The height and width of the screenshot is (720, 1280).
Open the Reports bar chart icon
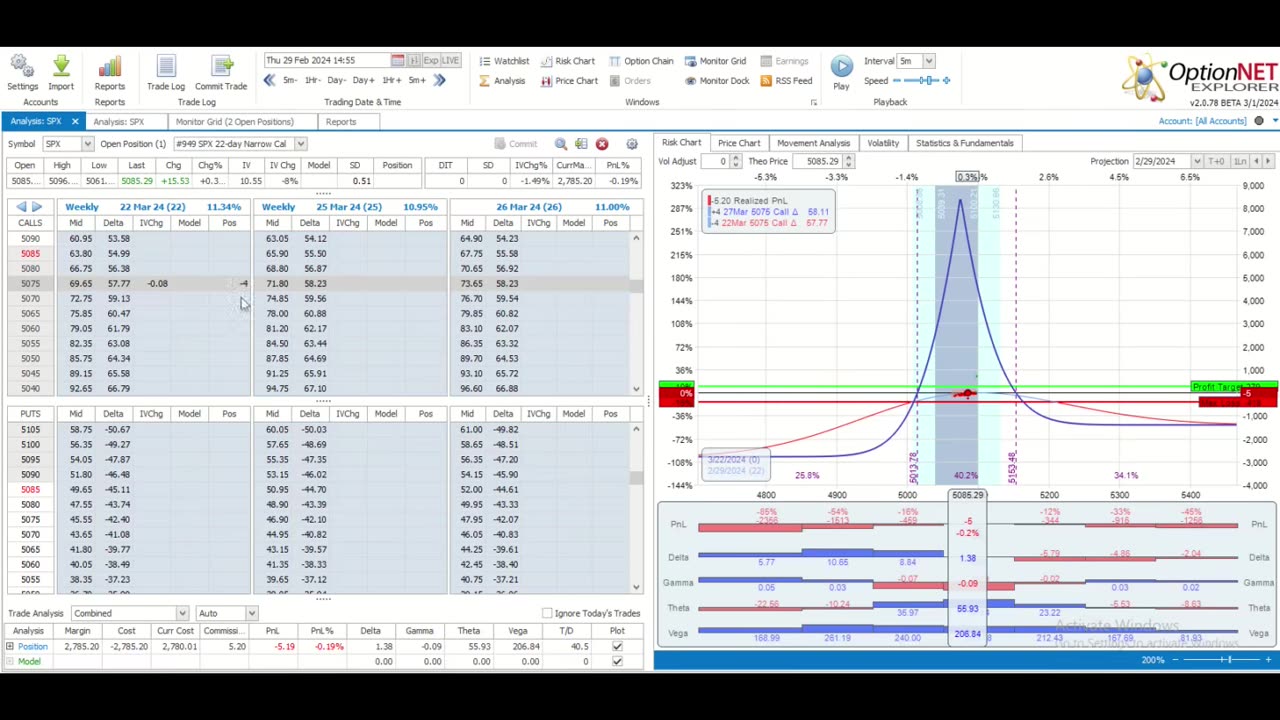click(110, 67)
